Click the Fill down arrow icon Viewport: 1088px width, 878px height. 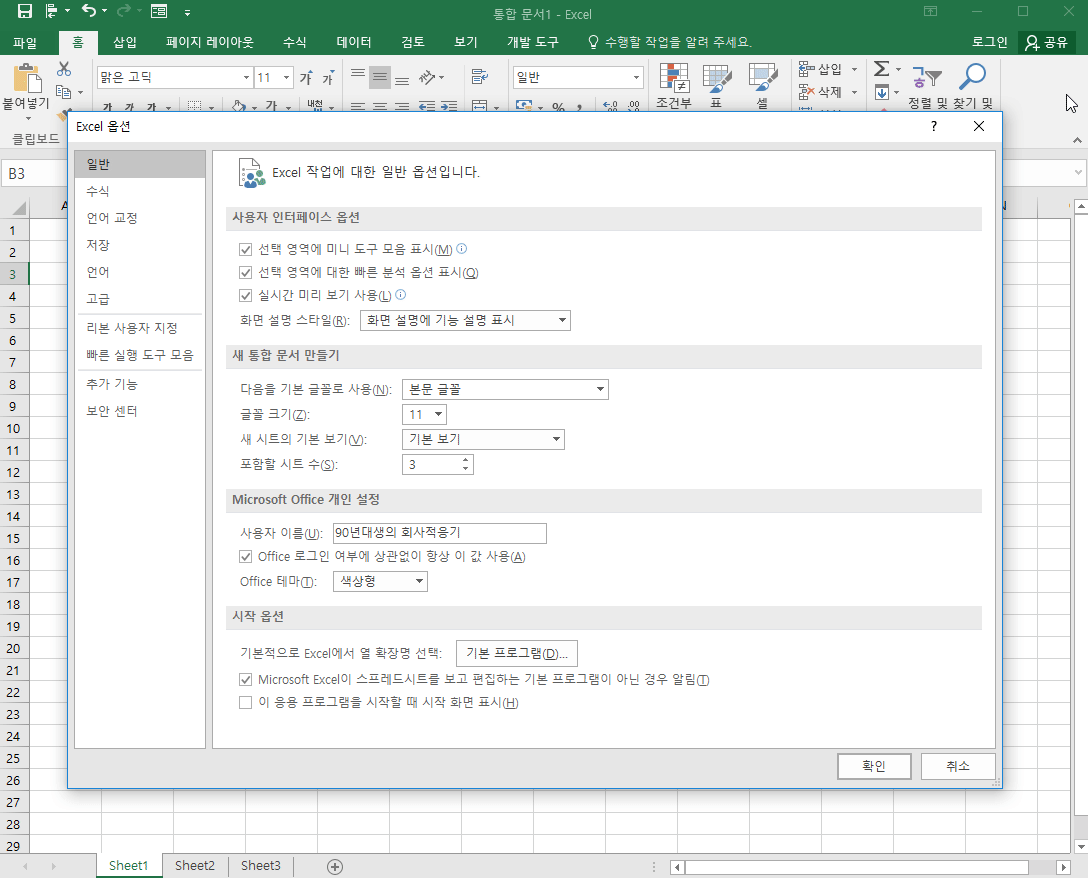(x=882, y=92)
